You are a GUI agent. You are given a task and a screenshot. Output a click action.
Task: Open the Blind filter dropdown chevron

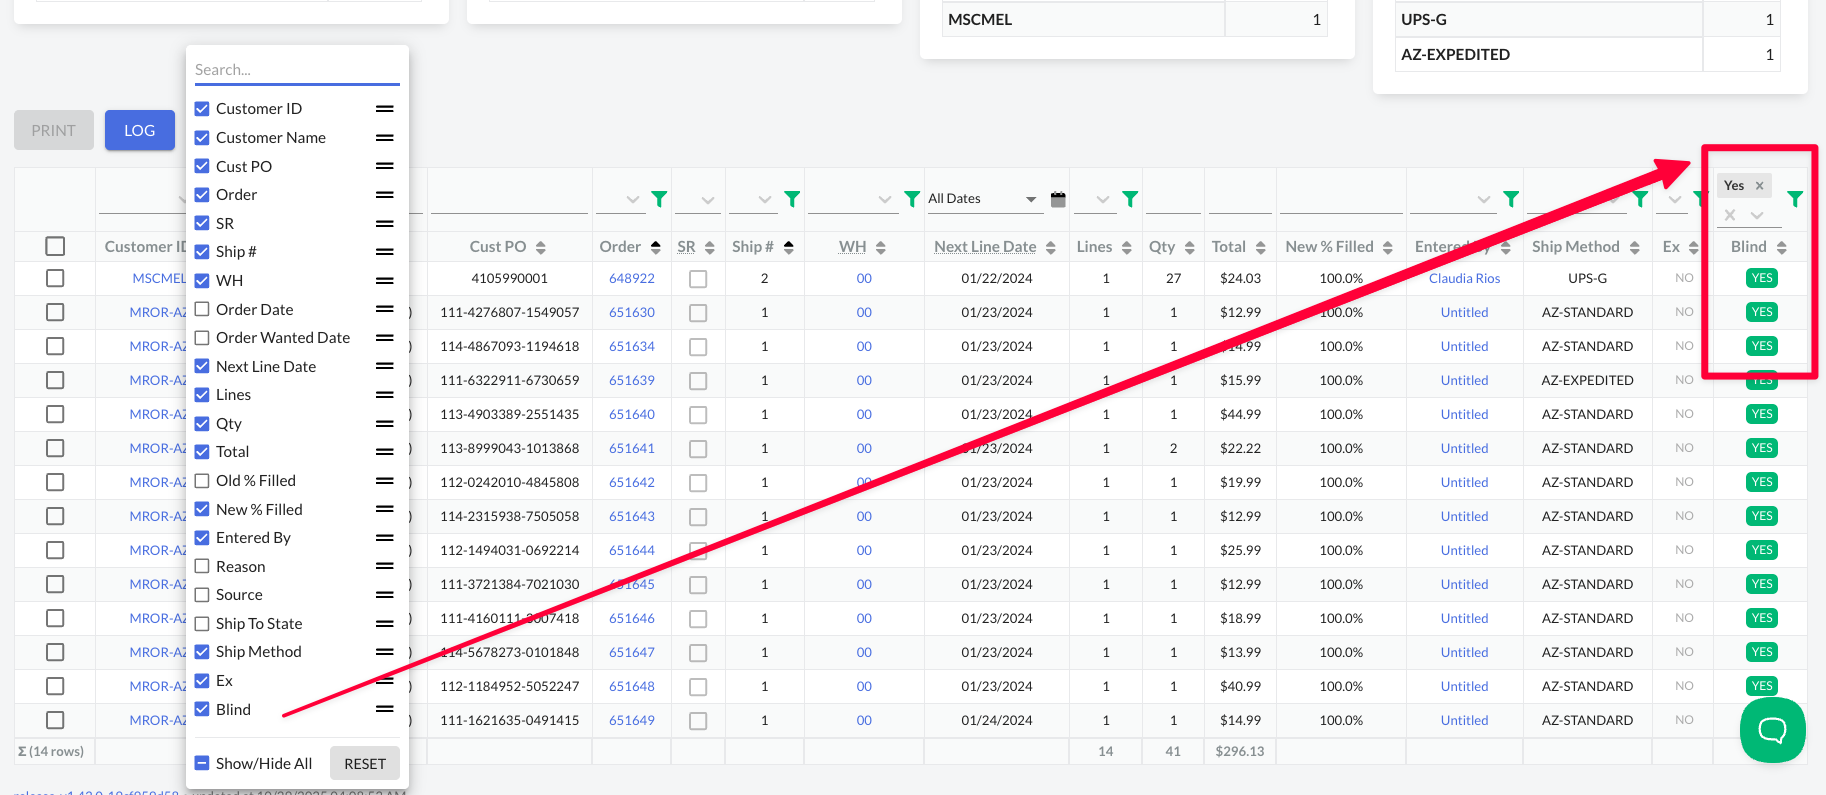[x=1757, y=215]
